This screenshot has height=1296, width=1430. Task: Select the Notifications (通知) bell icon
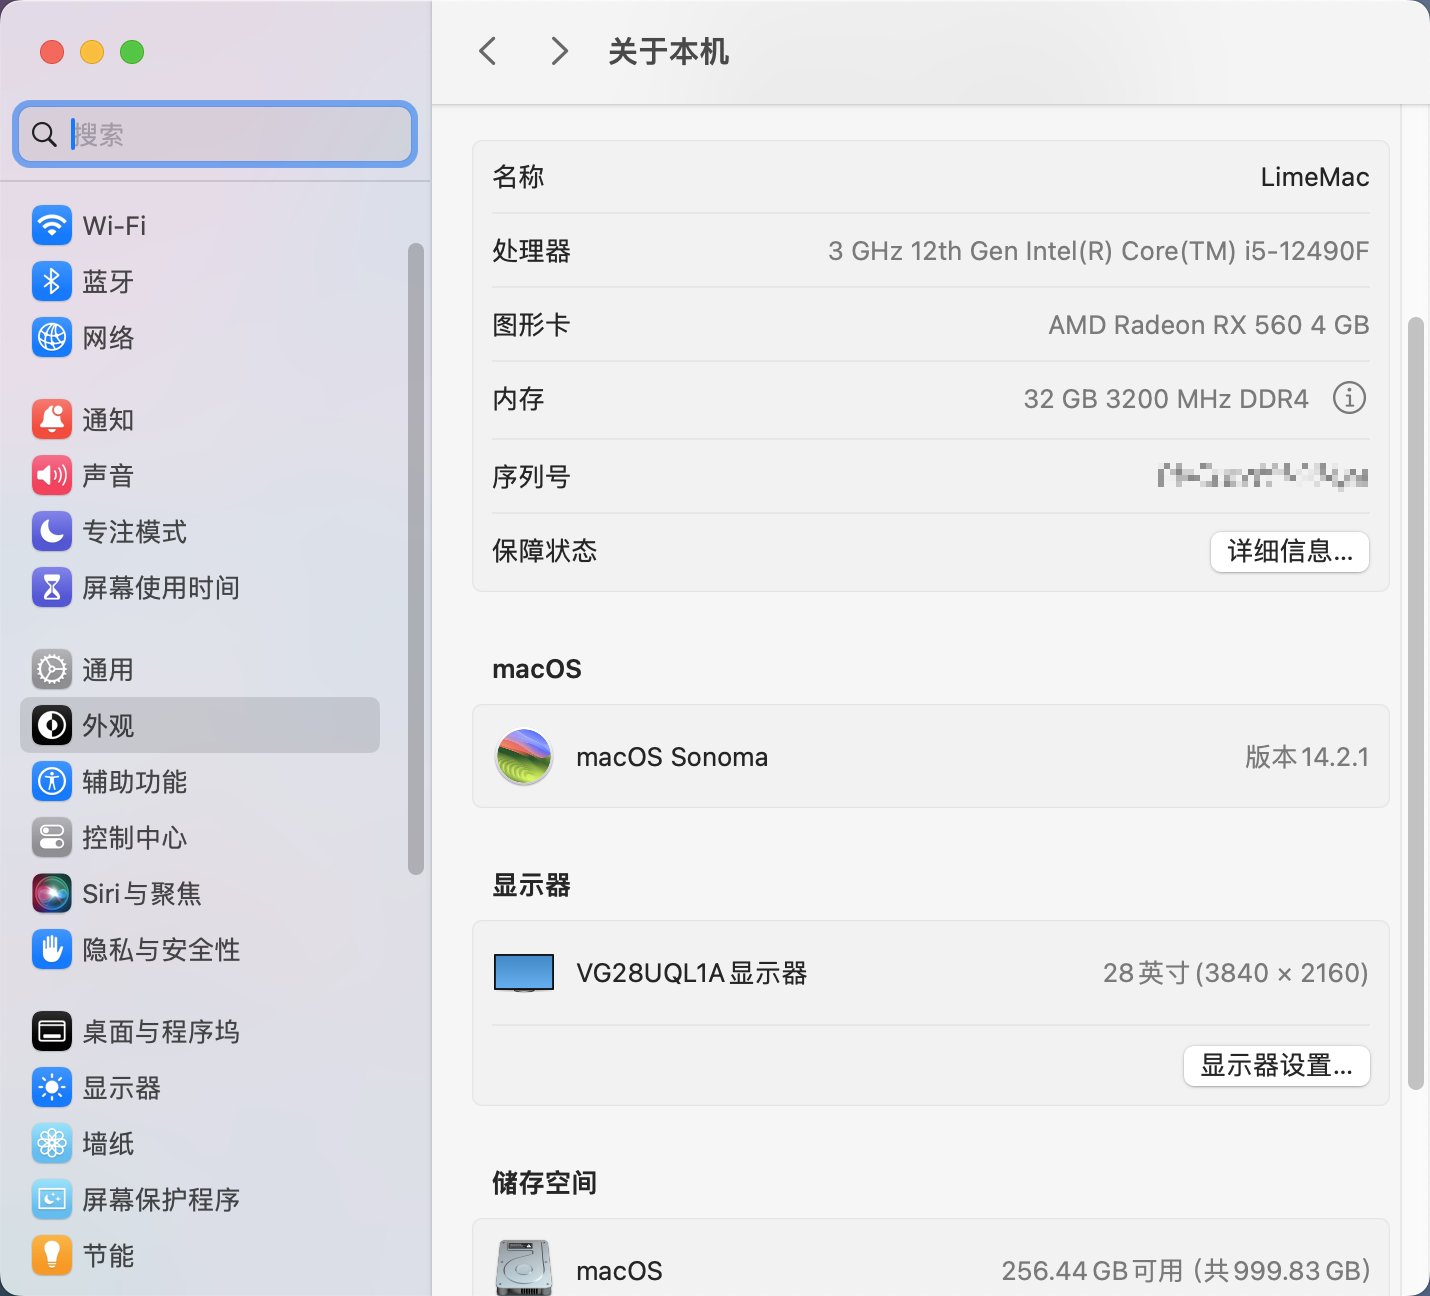(x=52, y=419)
